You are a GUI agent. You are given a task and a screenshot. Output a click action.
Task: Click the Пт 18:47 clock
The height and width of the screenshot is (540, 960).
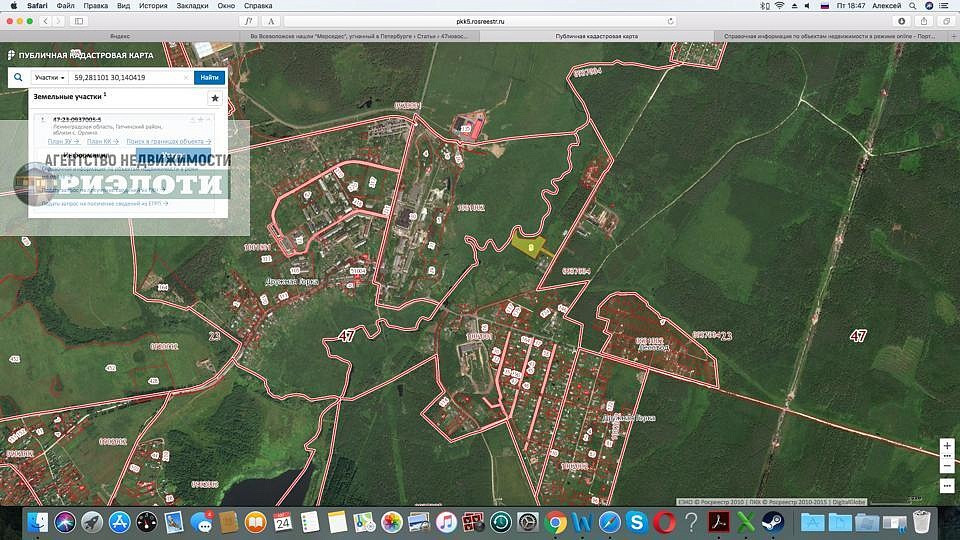point(850,6)
